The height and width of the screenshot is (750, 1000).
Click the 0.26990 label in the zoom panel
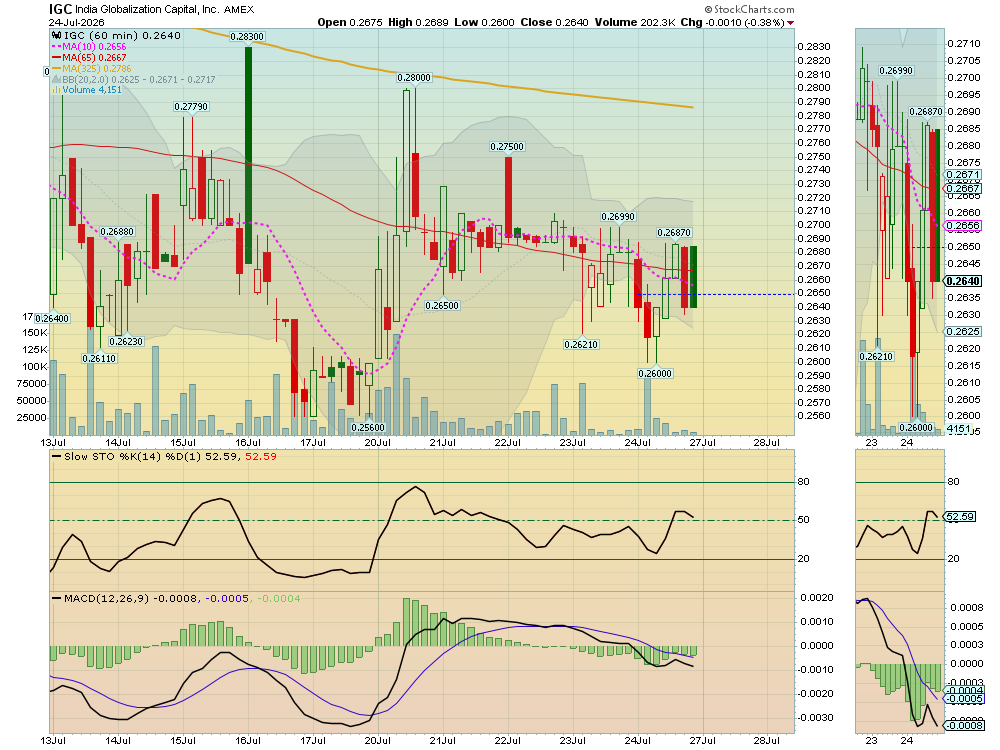895,71
